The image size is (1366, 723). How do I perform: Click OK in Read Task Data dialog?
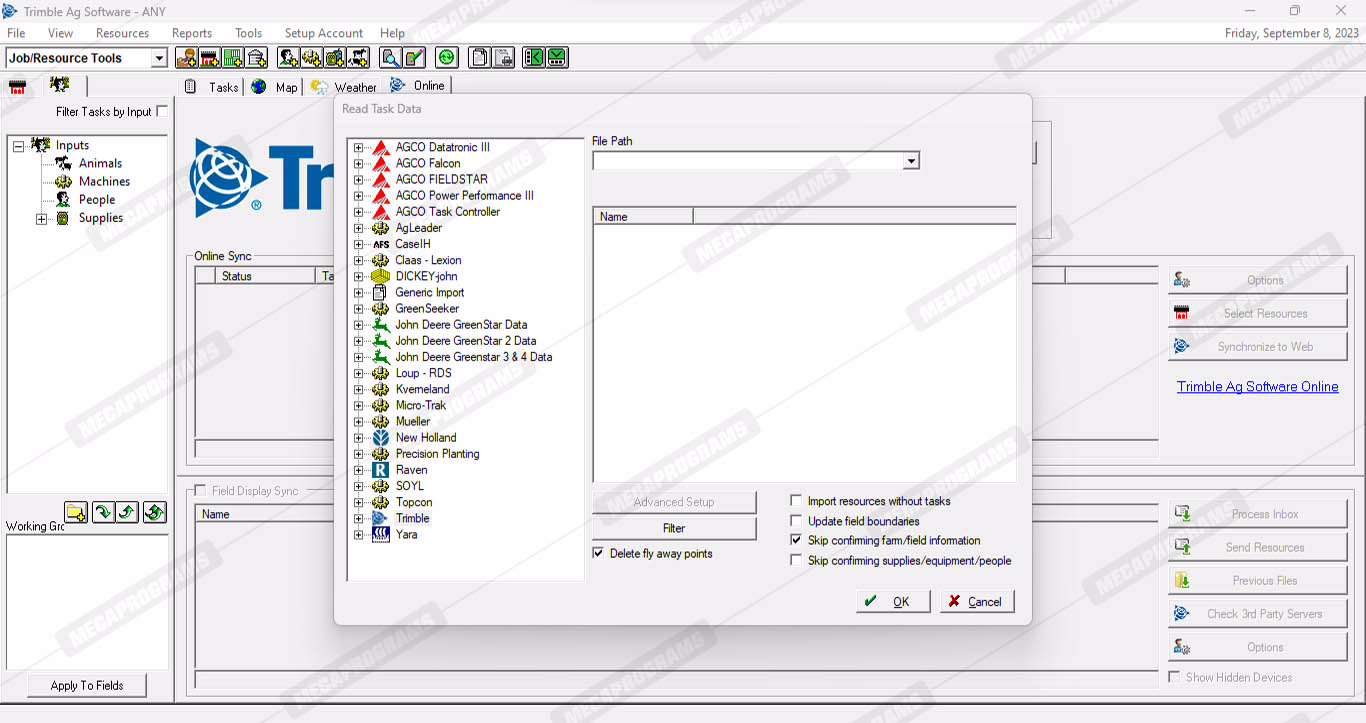click(x=893, y=601)
